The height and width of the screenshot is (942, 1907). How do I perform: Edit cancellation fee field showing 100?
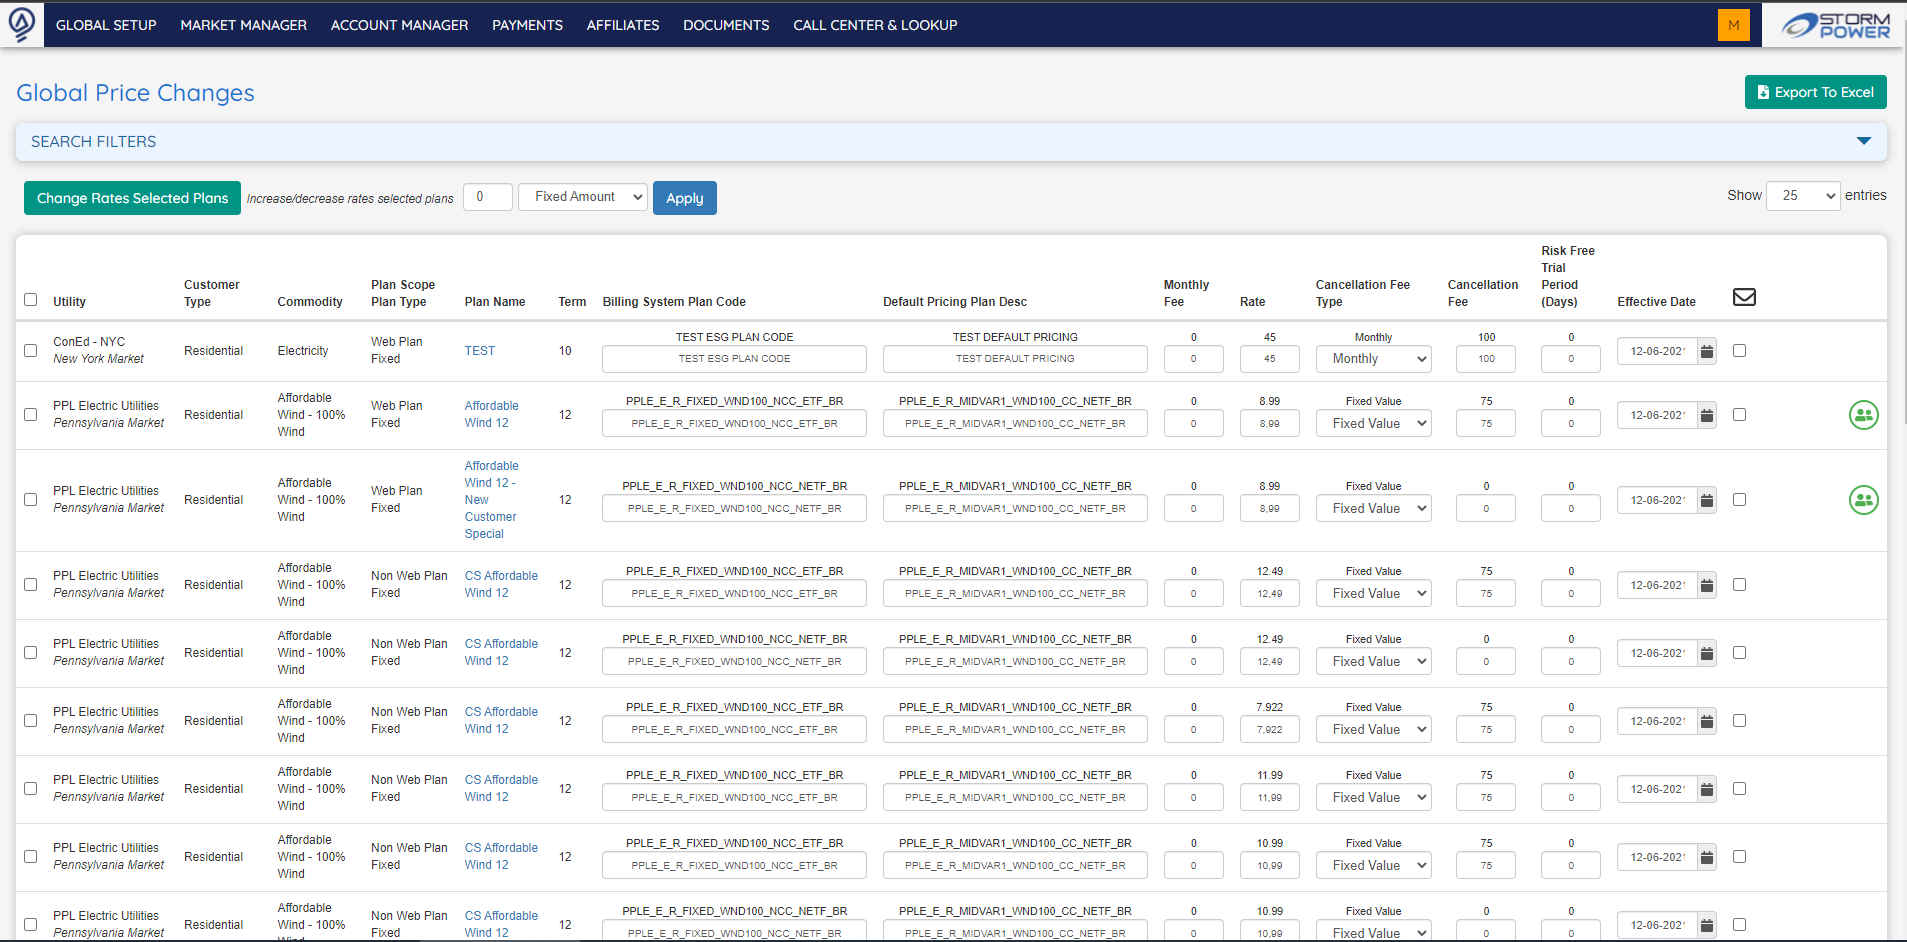1486,359
